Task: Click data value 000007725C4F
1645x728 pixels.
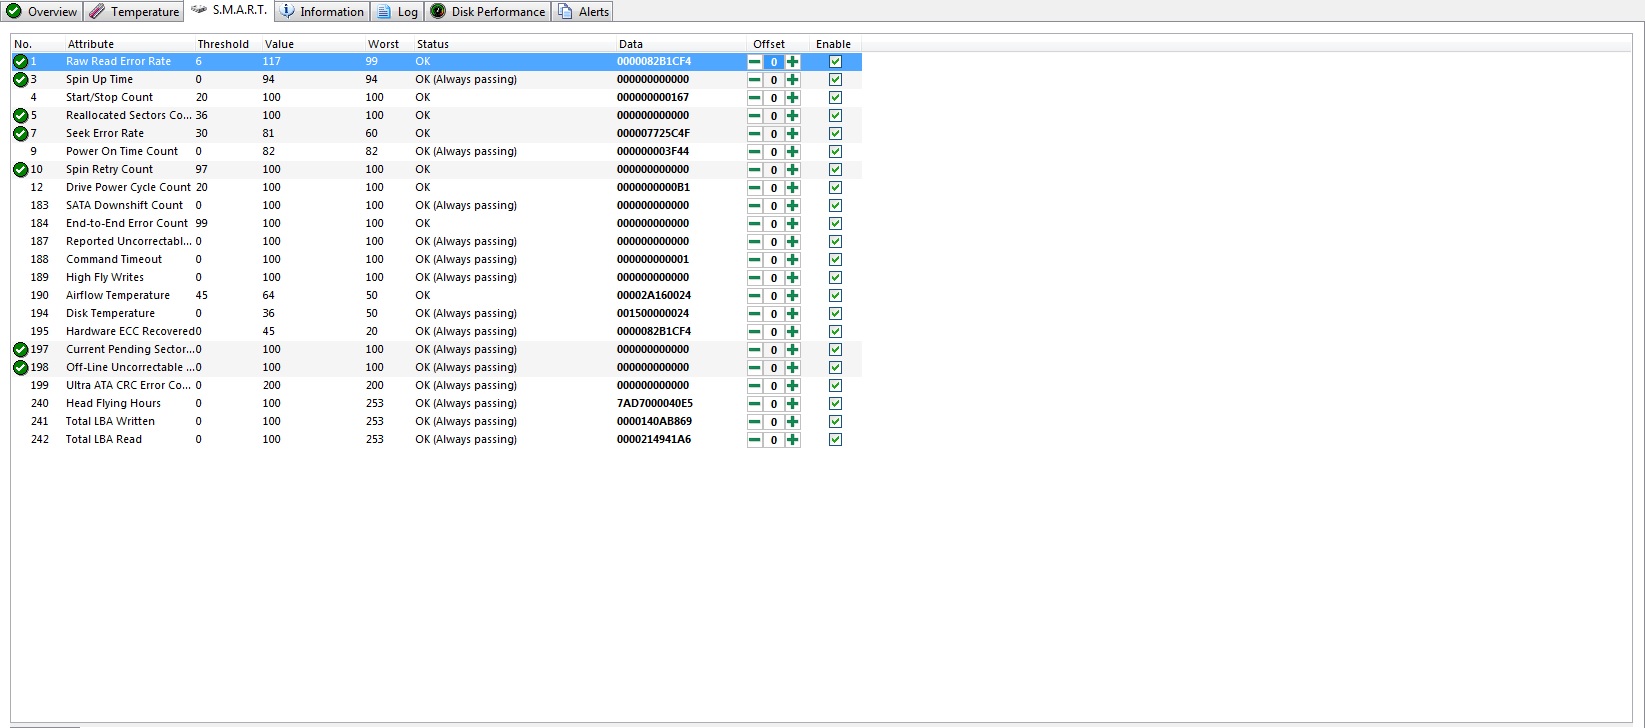Action: click(x=654, y=134)
